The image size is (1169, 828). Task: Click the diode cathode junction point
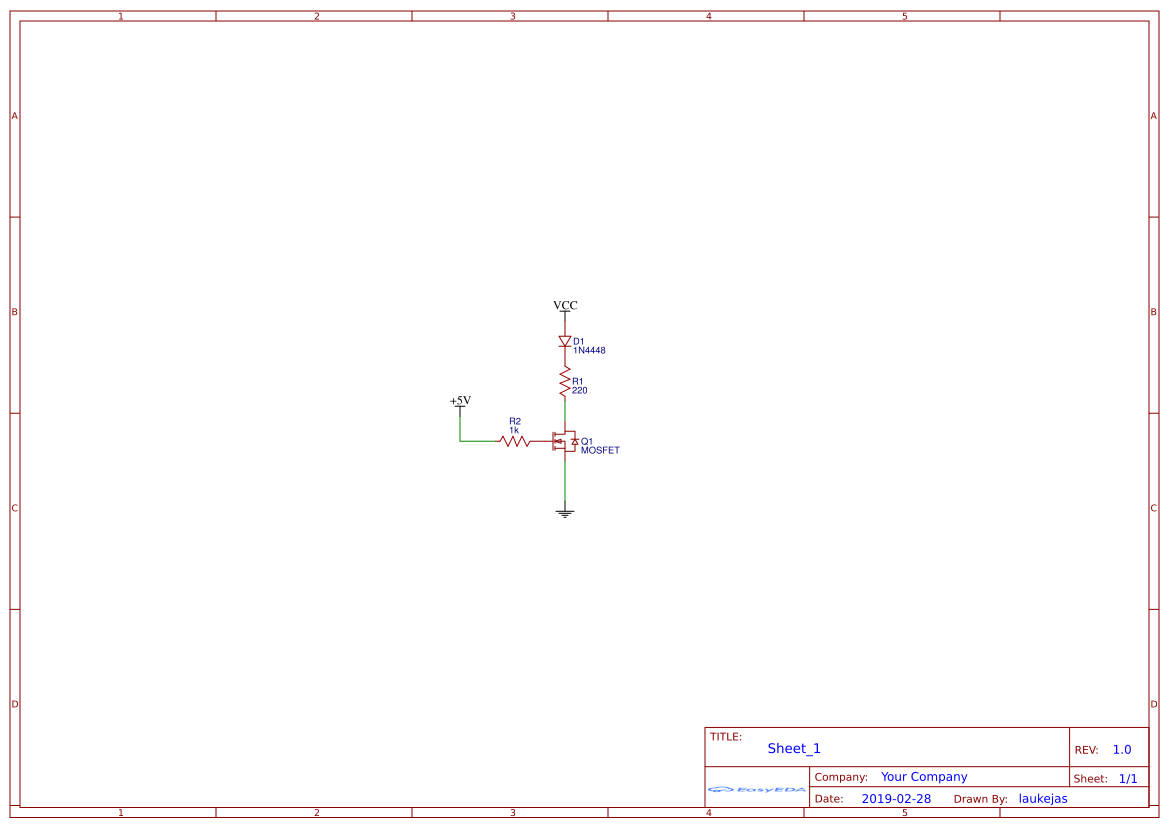(565, 348)
